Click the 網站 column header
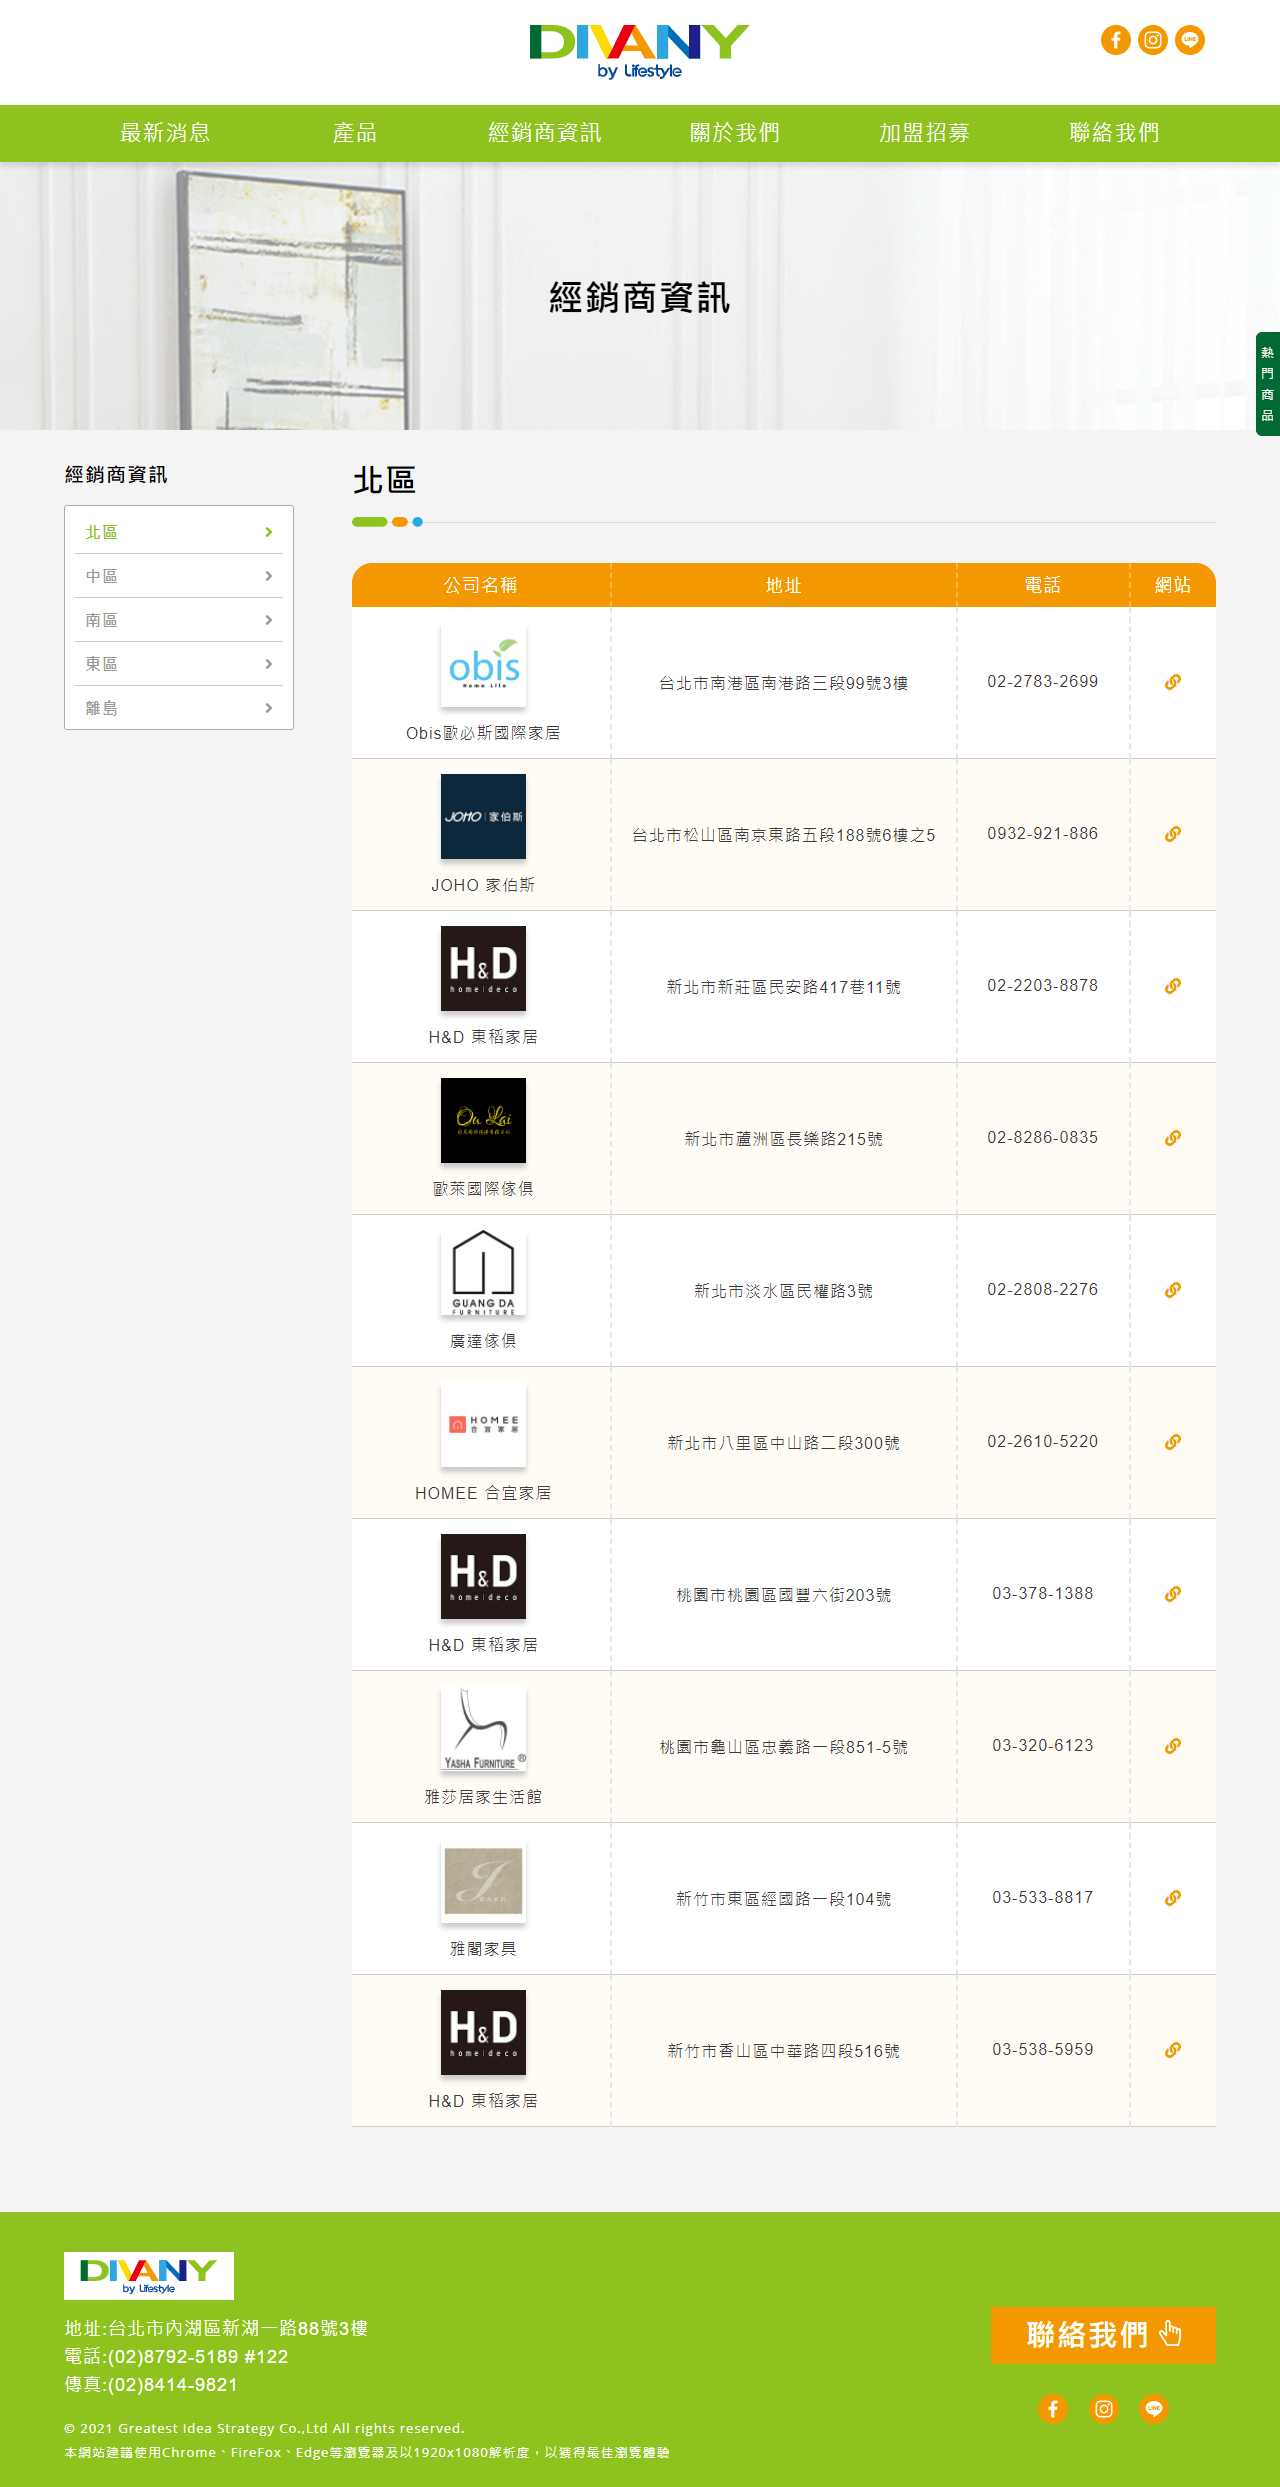 pos(1173,585)
